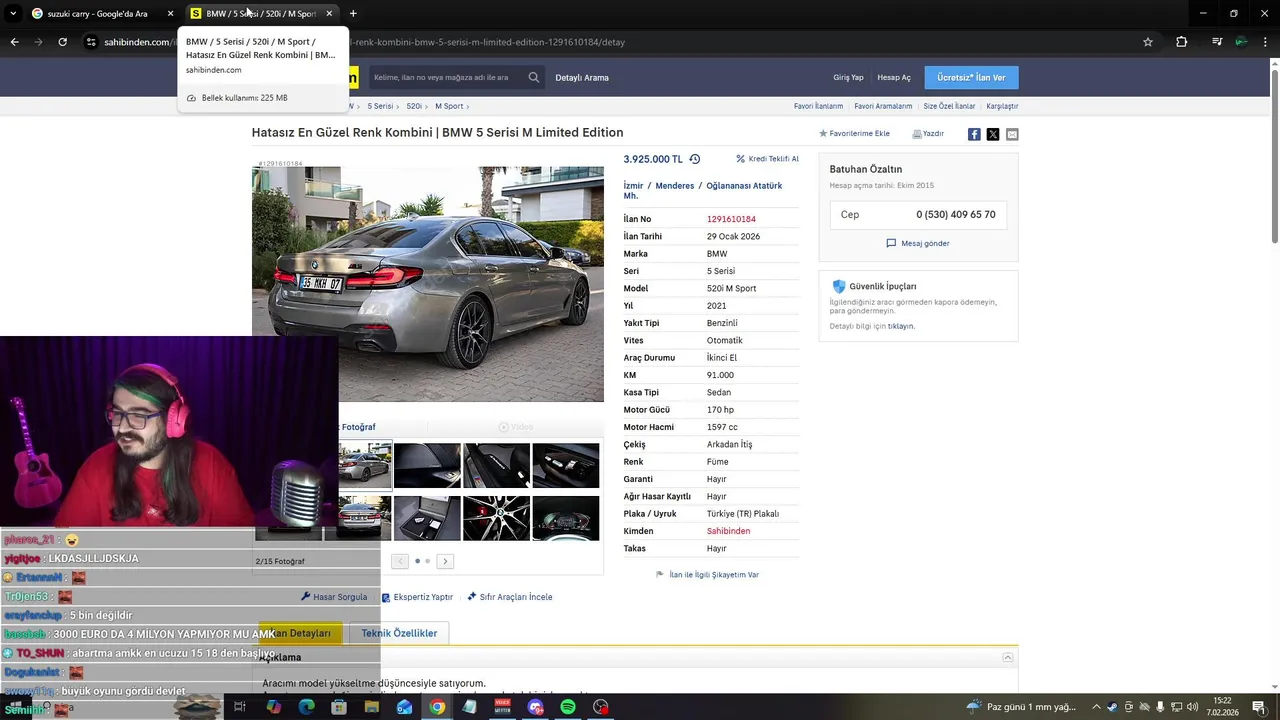This screenshot has height=720, width=1280.
Task: Click listing number 1291610184
Action: (731, 219)
